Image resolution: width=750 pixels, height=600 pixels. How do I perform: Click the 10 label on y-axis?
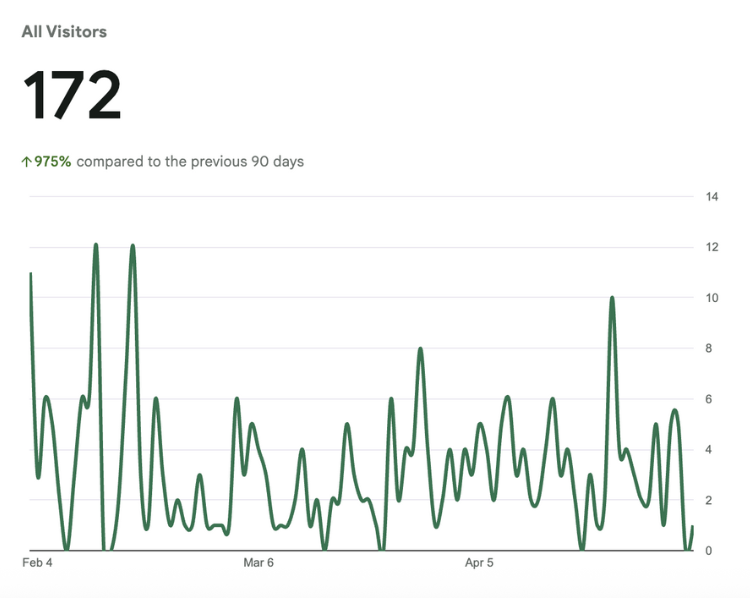coord(713,298)
